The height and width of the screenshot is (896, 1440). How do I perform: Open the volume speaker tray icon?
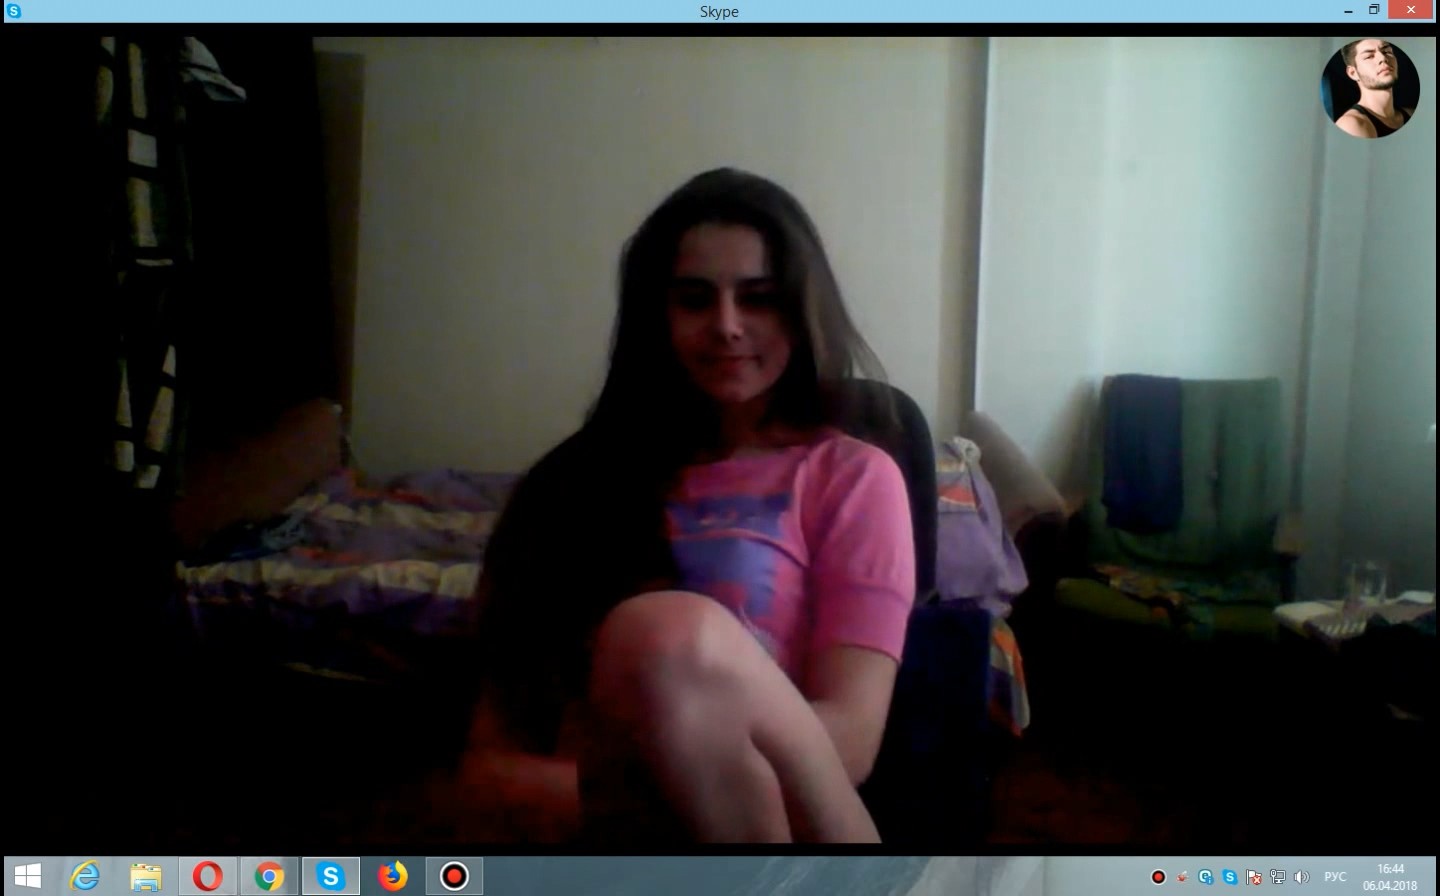[x=1301, y=878]
